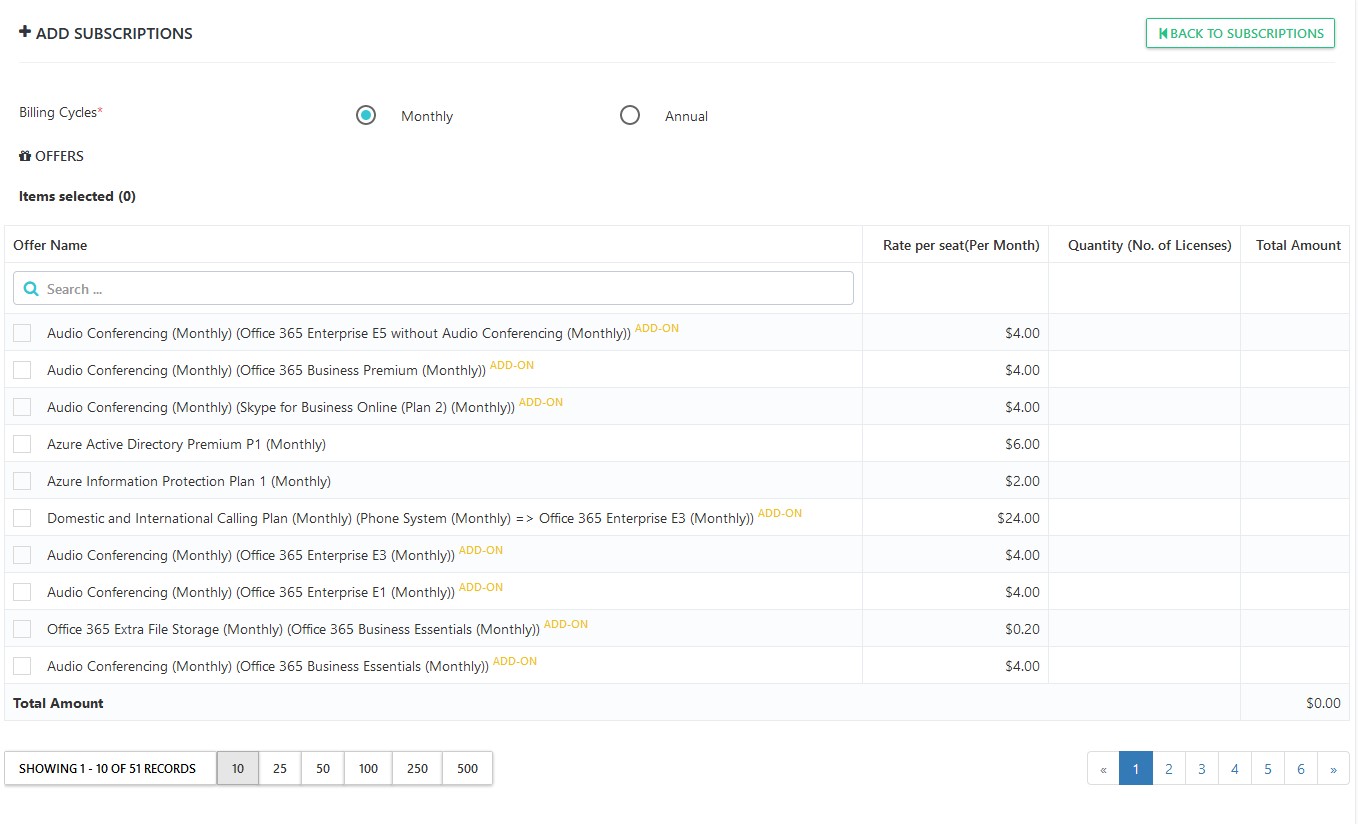Click the Total Amount footer row label

[x=58, y=703]
